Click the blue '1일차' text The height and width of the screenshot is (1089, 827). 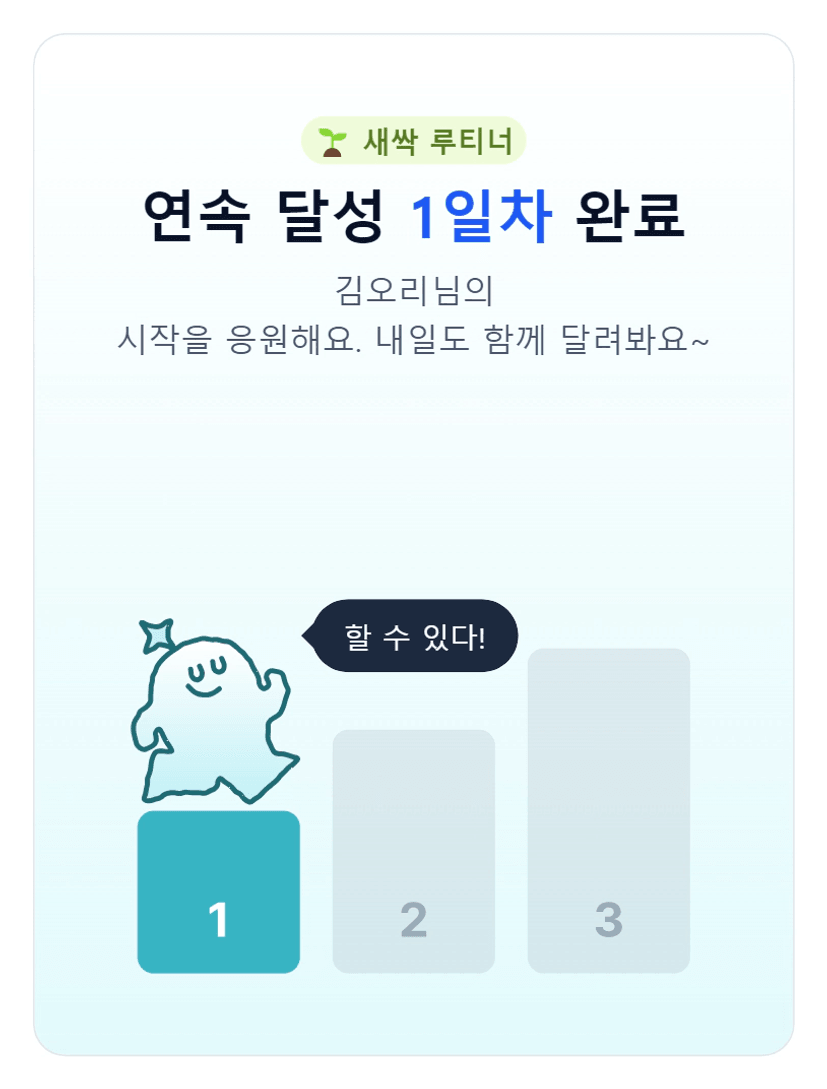pyautogui.click(x=481, y=216)
